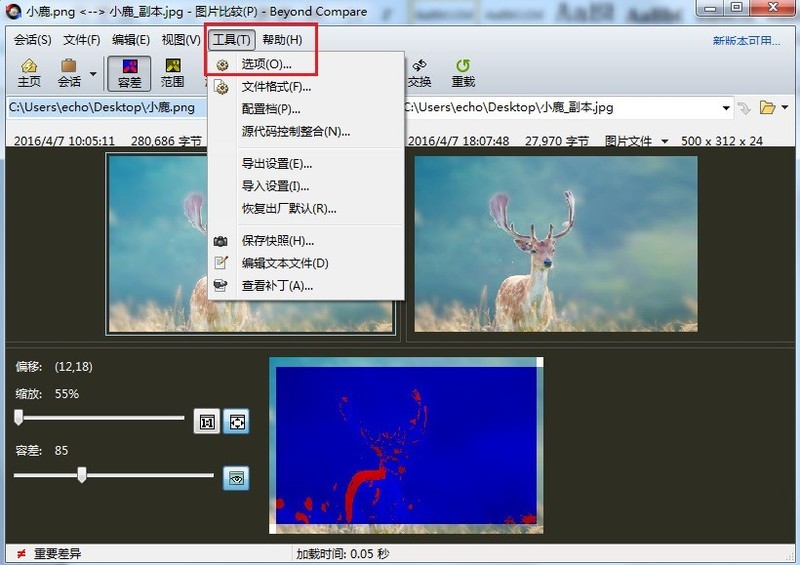
Task: Toggle the eye icon beside tolerance slider
Action: click(x=236, y=478)
